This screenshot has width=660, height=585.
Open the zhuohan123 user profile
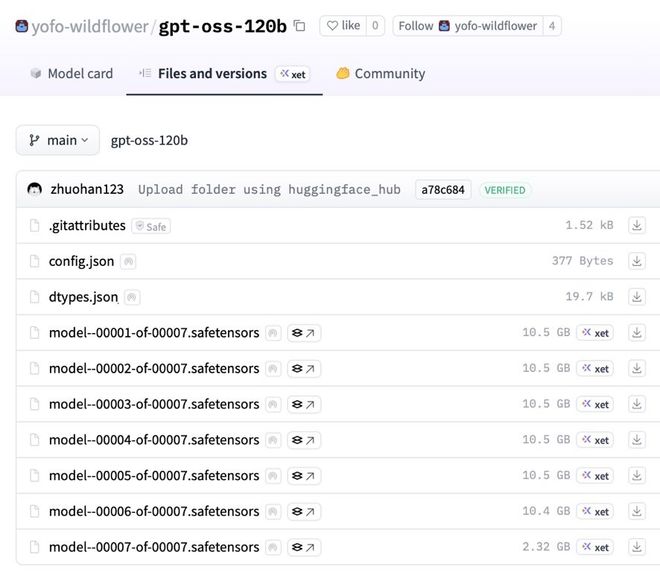[87, 189]
